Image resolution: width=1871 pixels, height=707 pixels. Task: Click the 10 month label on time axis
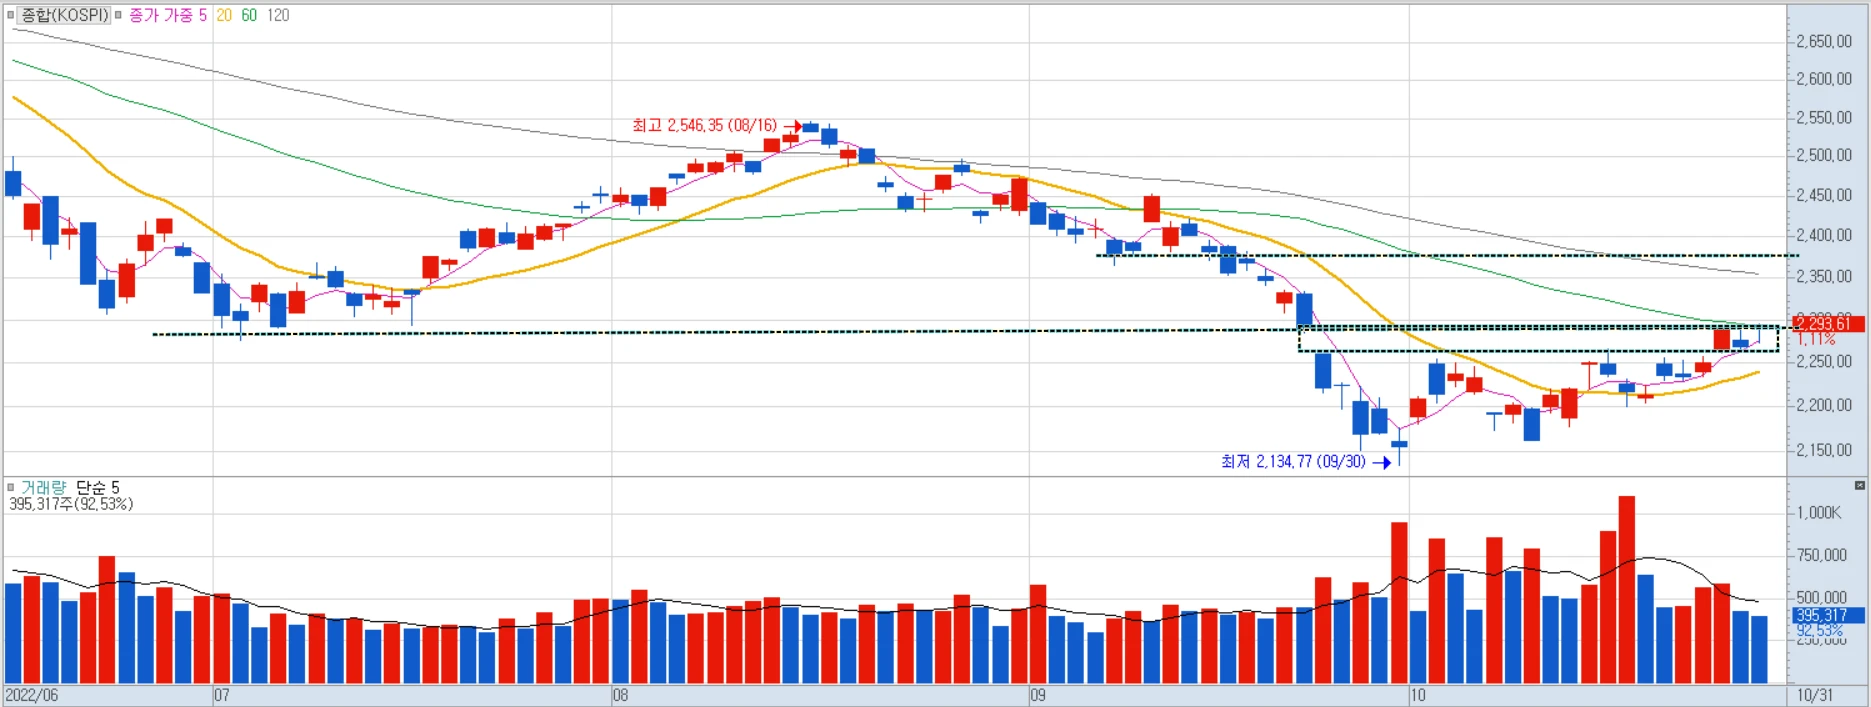click(1417, 695)
